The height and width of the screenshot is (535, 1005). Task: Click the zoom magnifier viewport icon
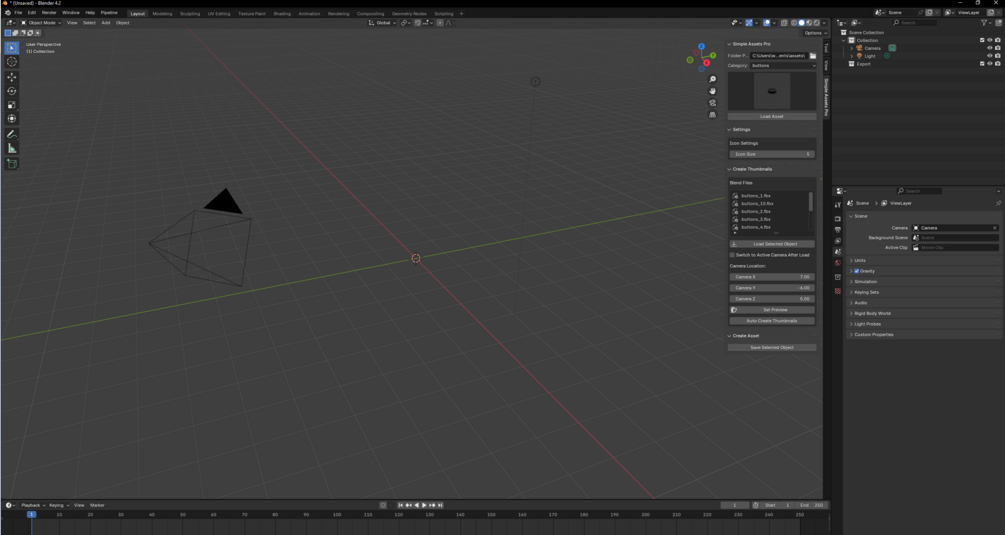tap(712, 79)
